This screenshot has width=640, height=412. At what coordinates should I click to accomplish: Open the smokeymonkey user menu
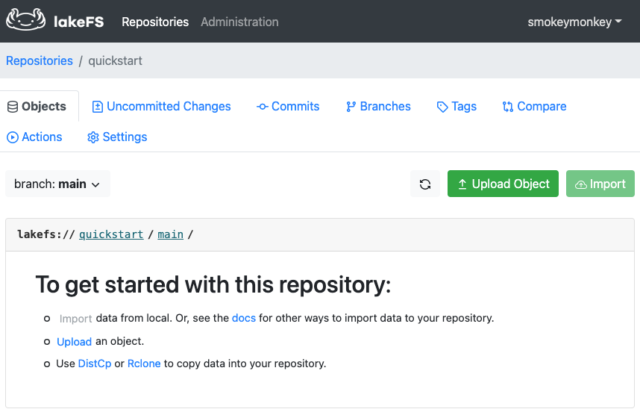pos(574,22)
